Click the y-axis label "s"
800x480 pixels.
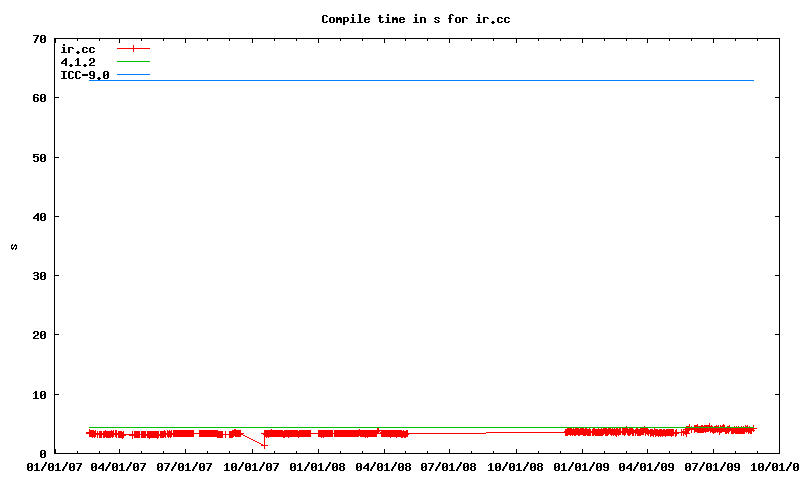(x=13, y=247)
